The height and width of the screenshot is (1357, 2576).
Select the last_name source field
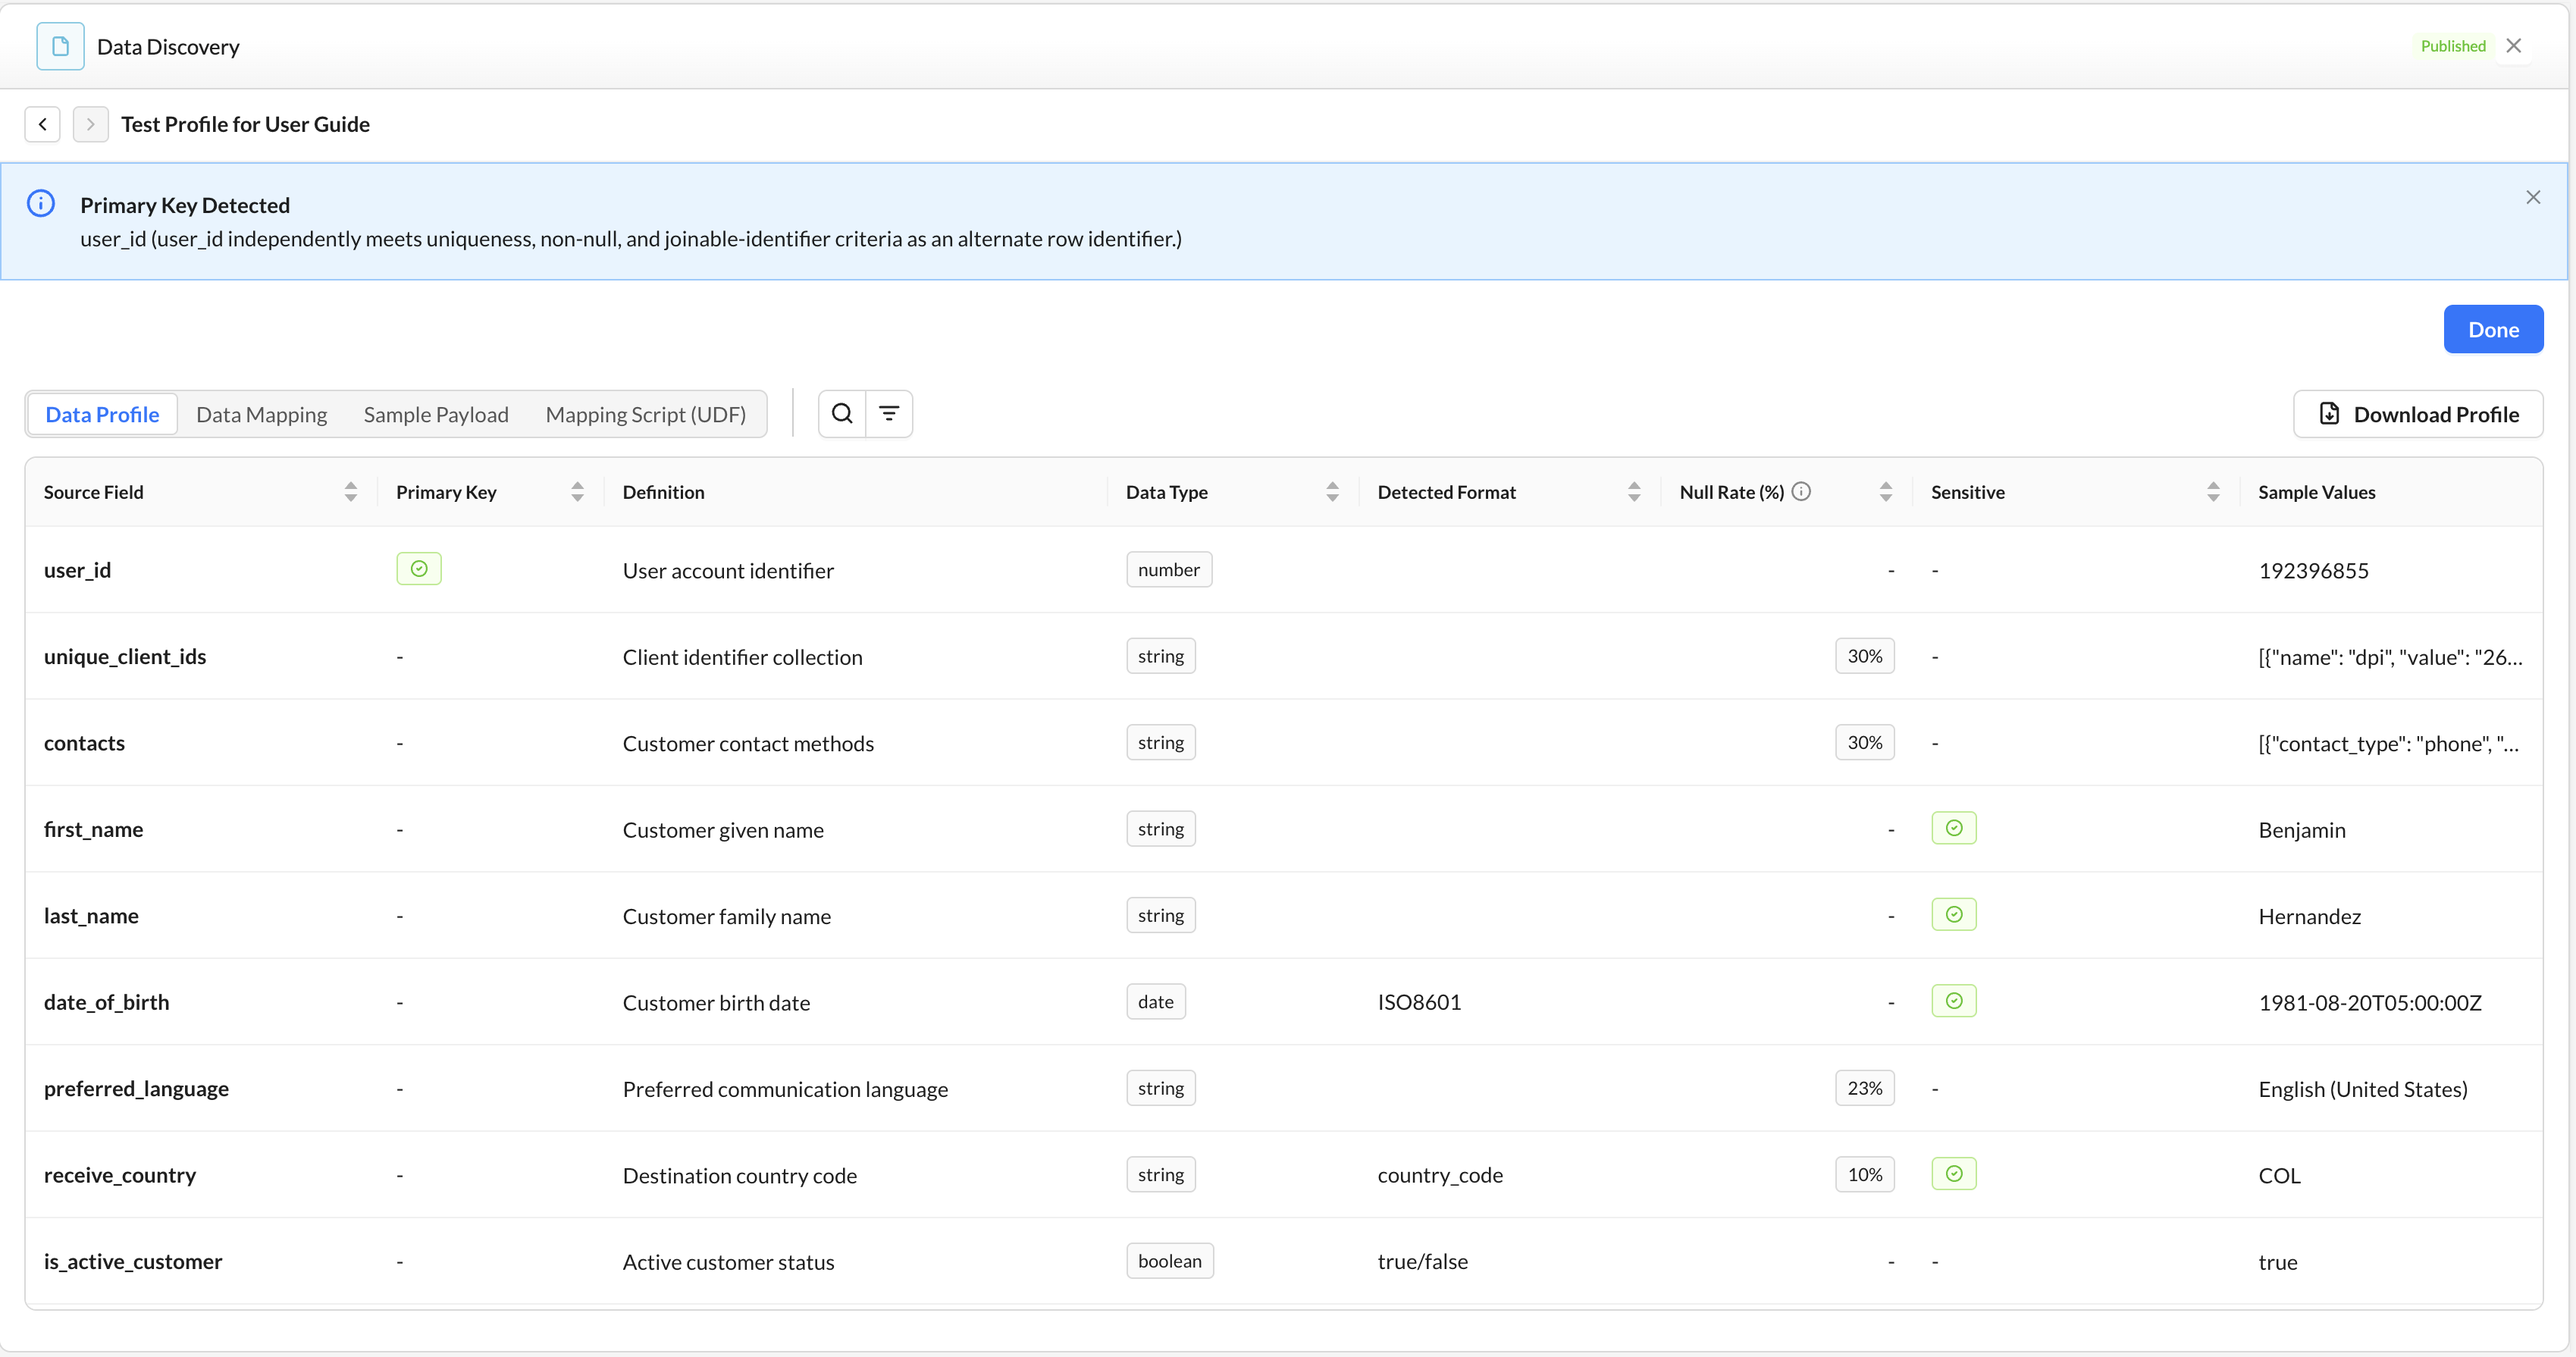91,916
